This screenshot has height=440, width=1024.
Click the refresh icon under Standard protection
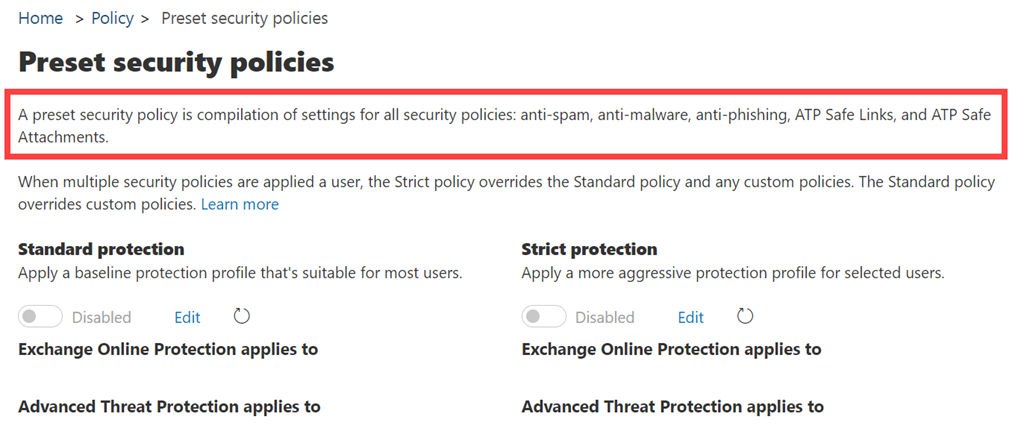pyautogui.click(x=242, y=317)
